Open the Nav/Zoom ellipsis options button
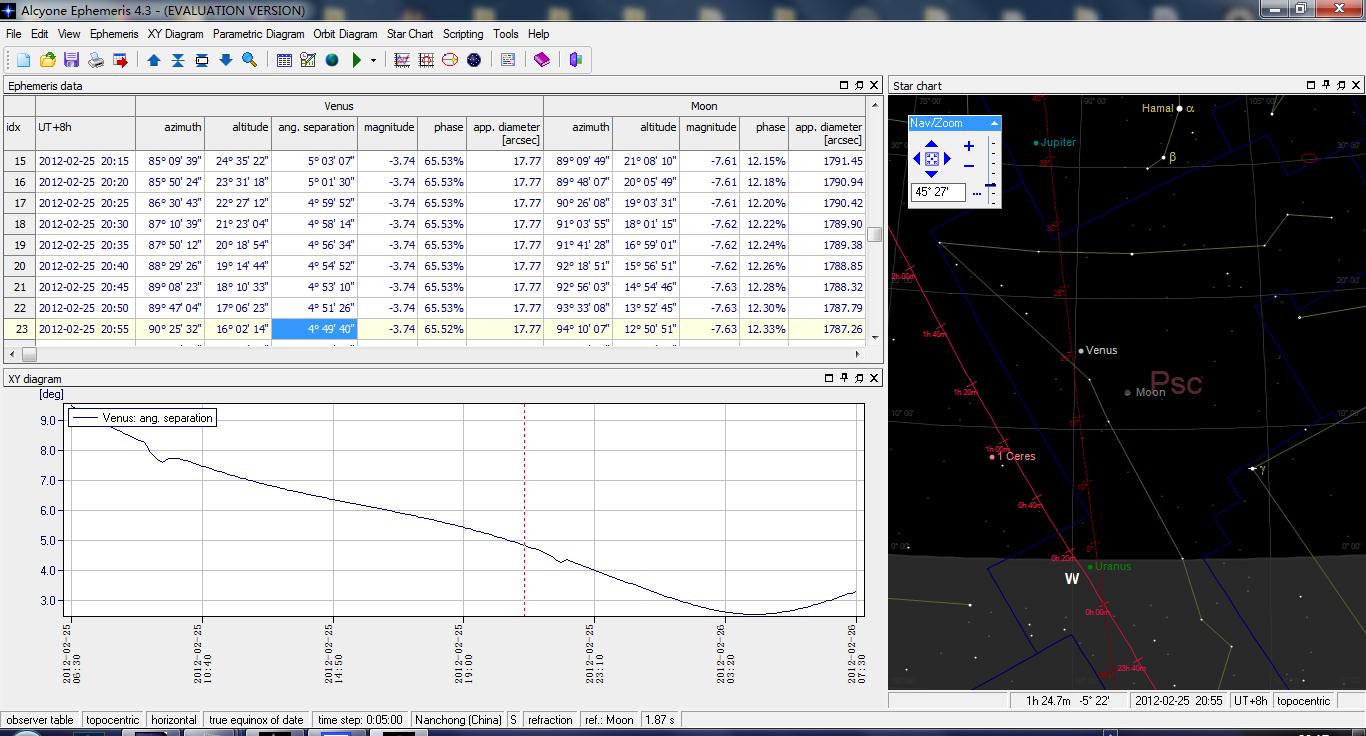This screenshot has width=1366, height=736. 976,193
